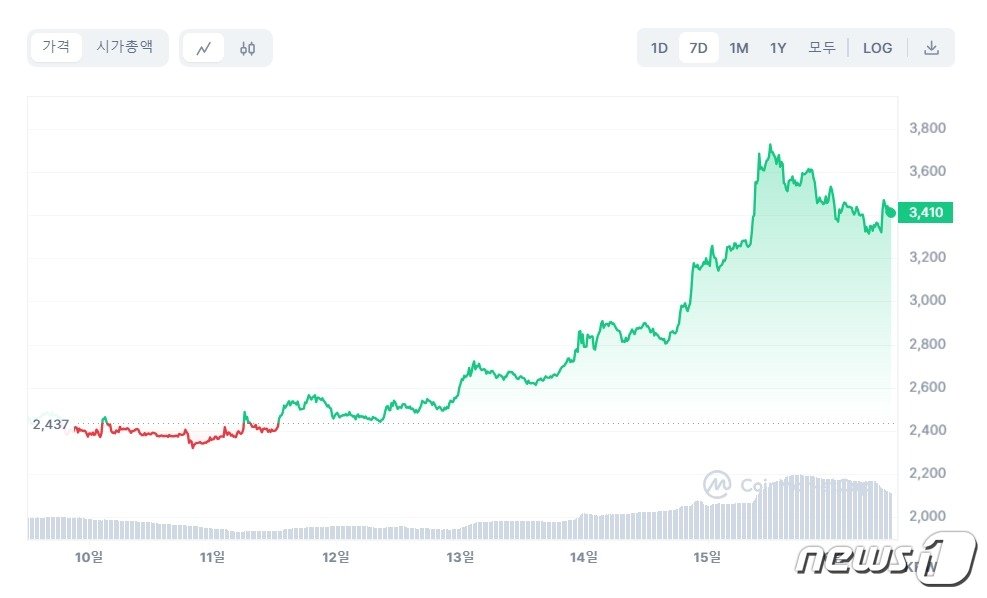Choose the 1Y time range
This screenshot has width=987, height=598.
[778, 48]
